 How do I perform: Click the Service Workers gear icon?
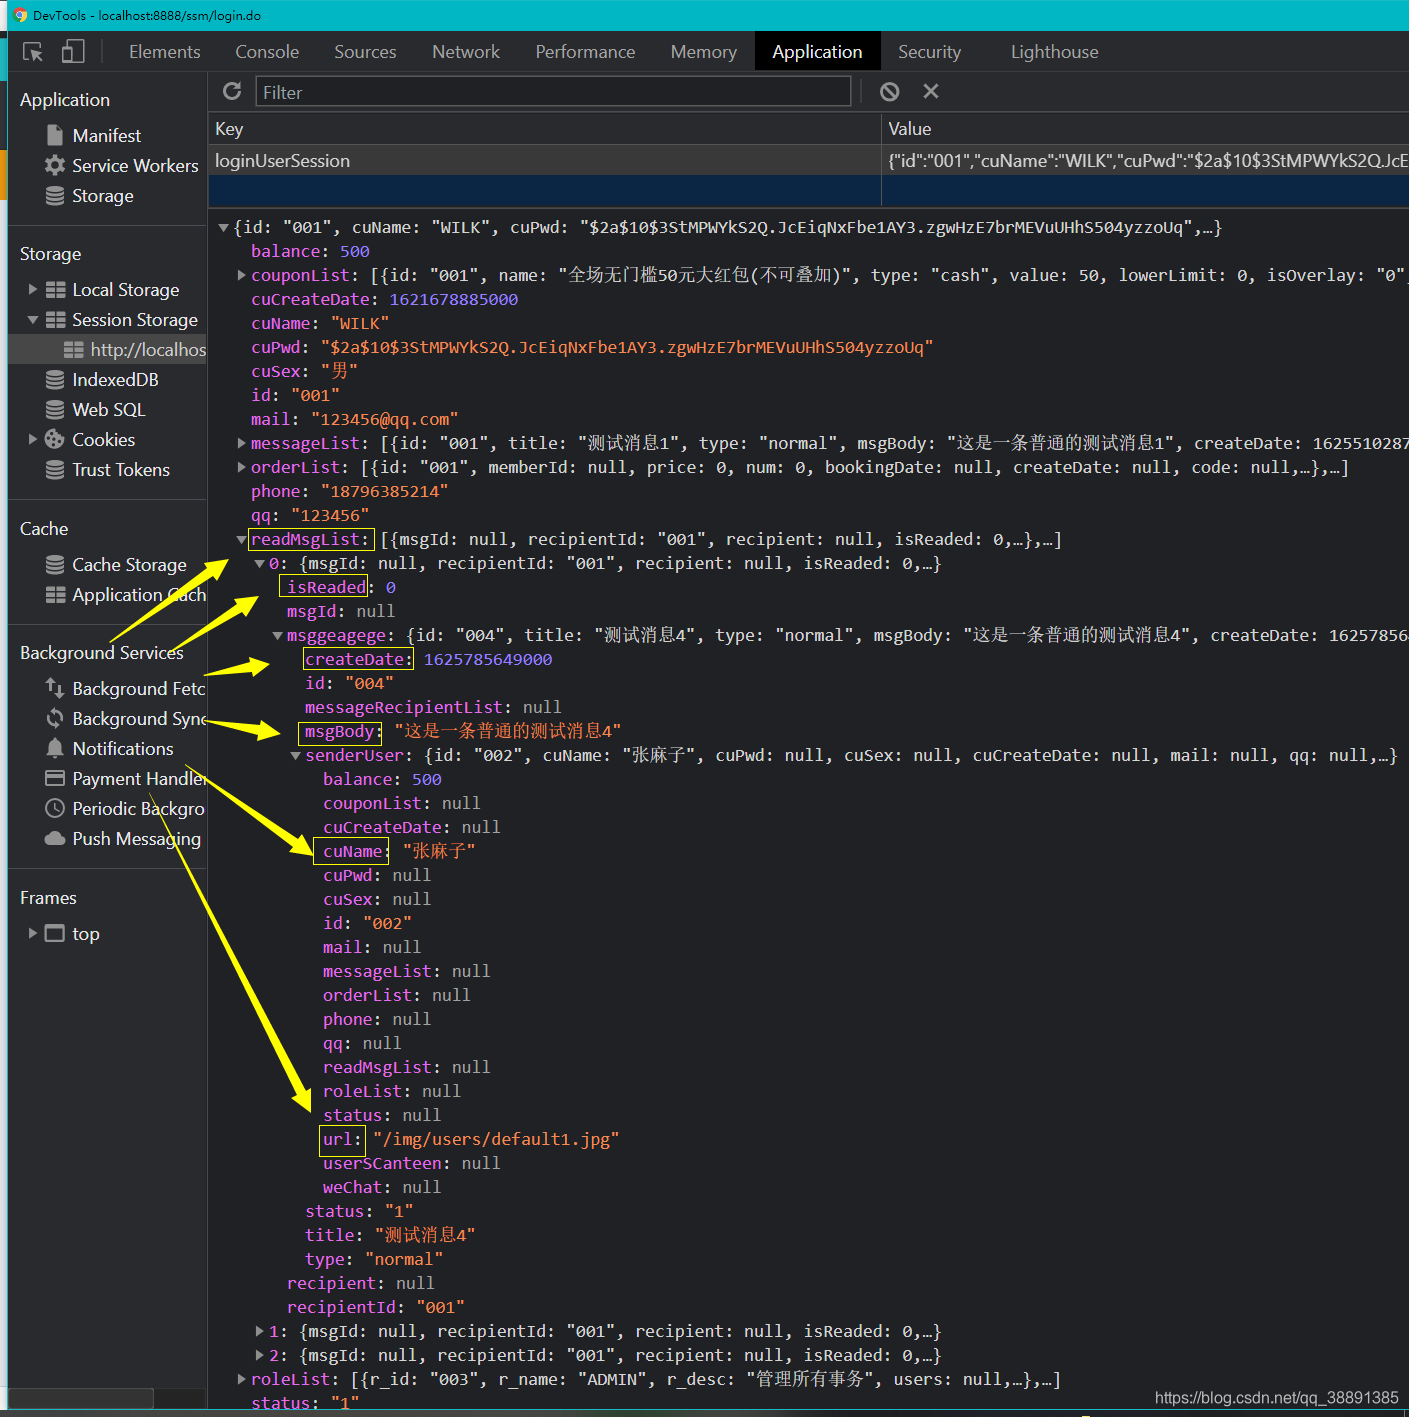pos(55,165)
